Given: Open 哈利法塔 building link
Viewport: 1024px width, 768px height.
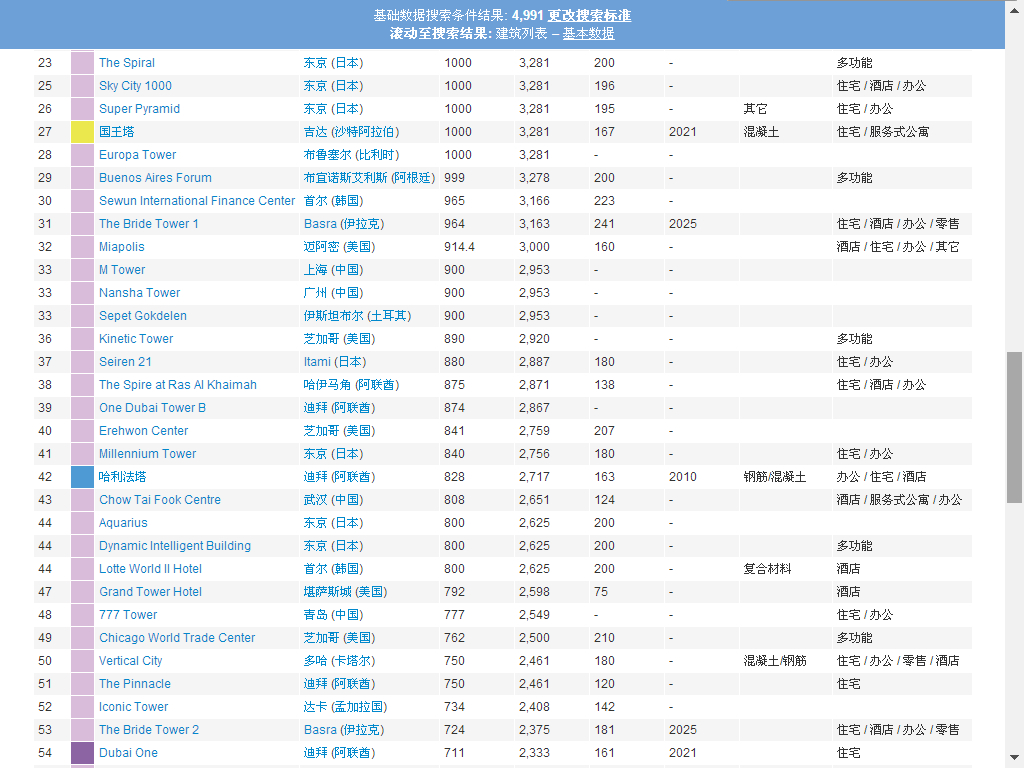Looking at the screenshot, I should click(122, 477).
